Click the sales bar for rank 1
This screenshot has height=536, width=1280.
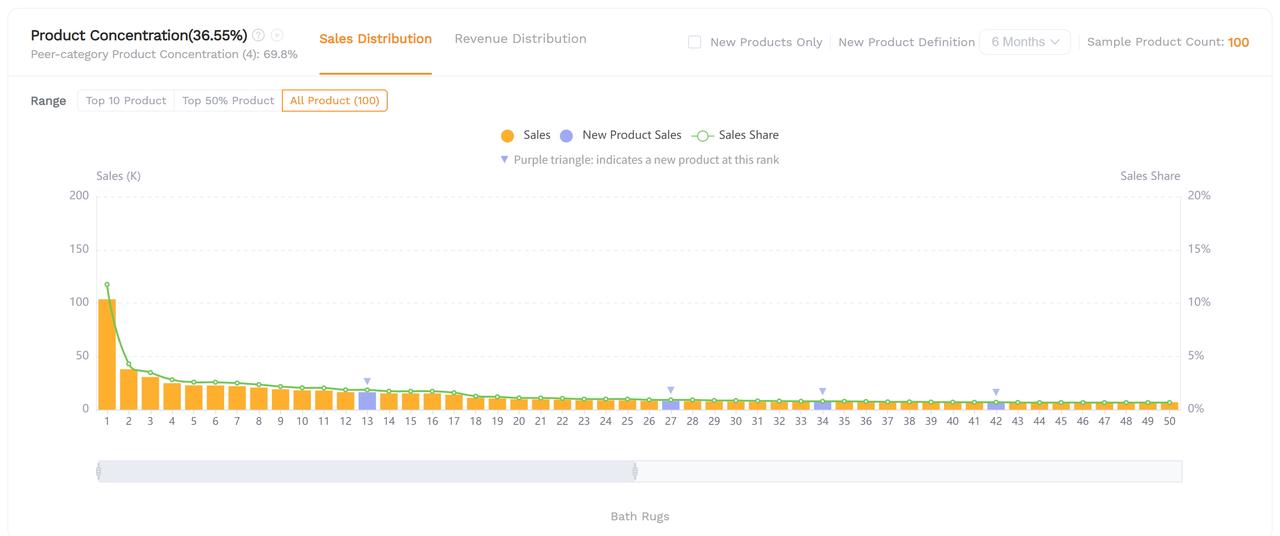[107, 354]
